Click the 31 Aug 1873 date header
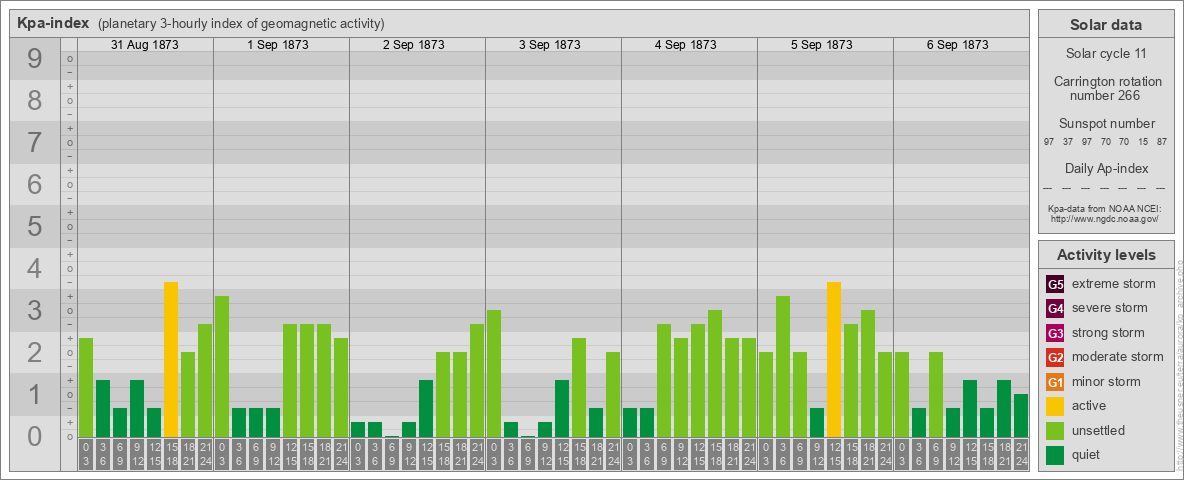 pos(145,45)
